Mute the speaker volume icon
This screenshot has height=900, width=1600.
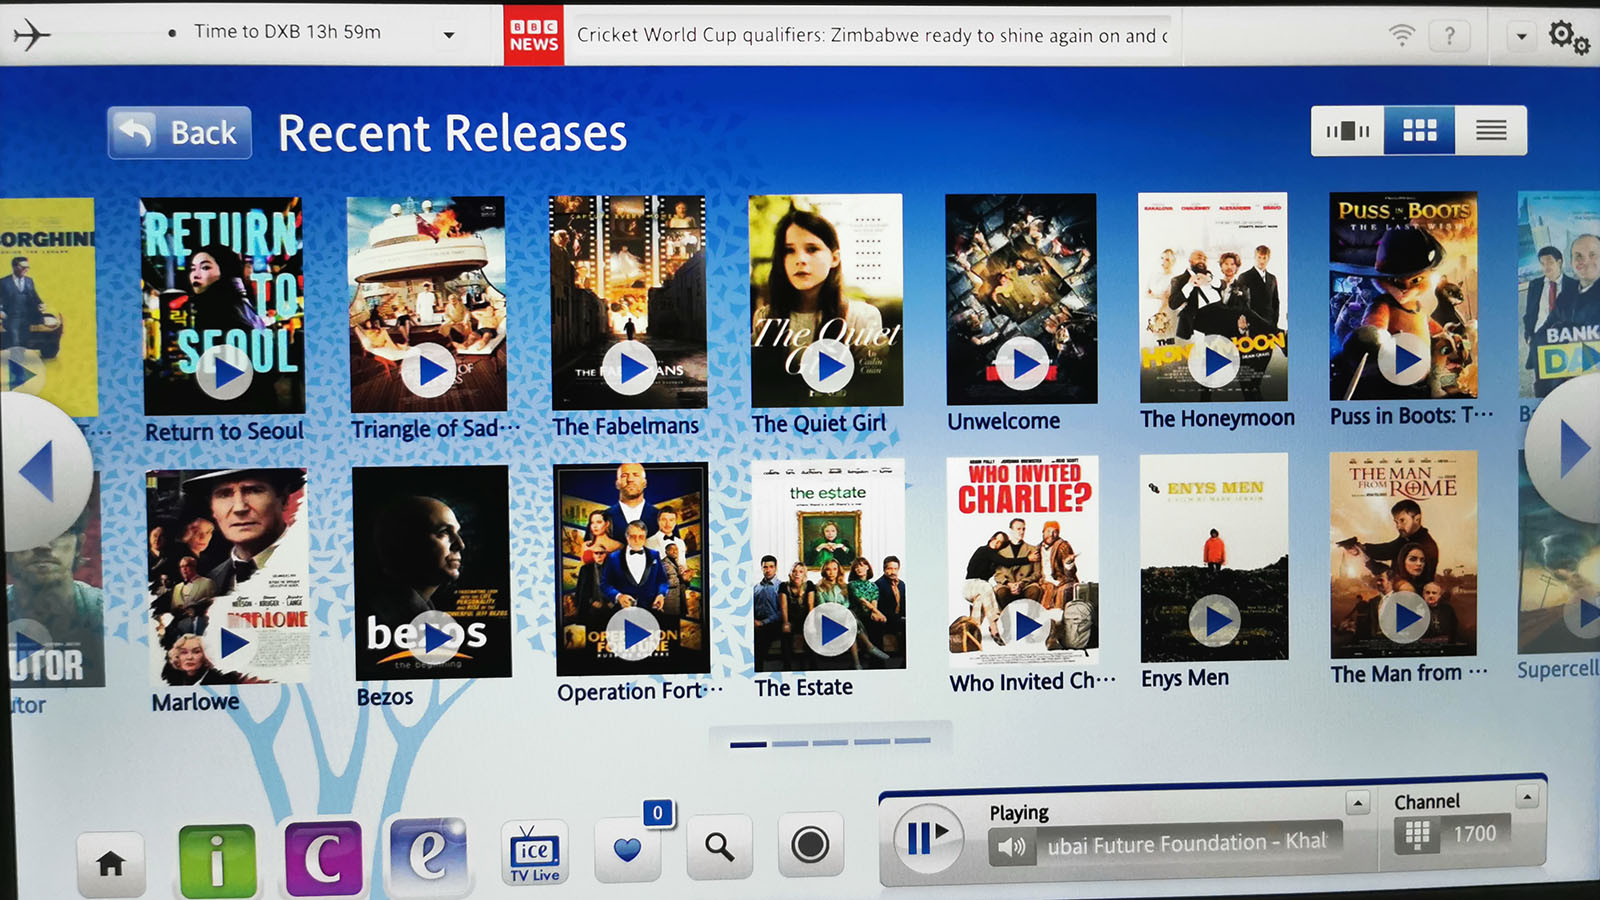coord(1012,847)
